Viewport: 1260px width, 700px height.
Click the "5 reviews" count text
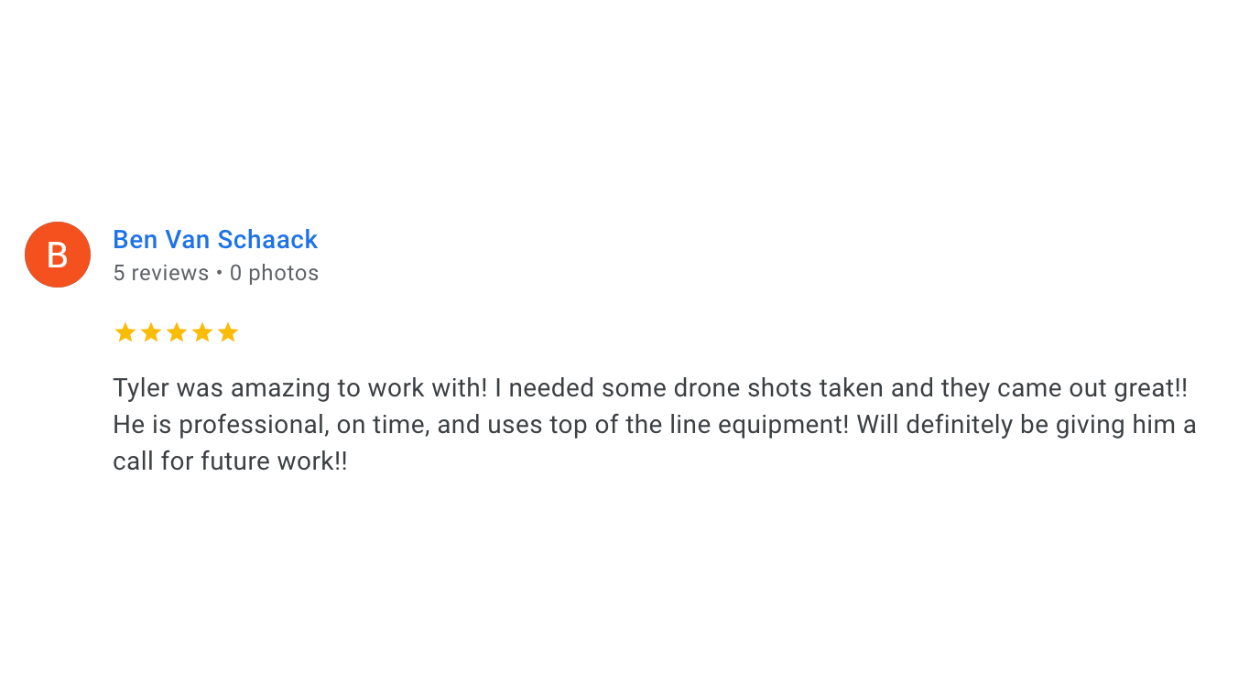pos(161,273)
